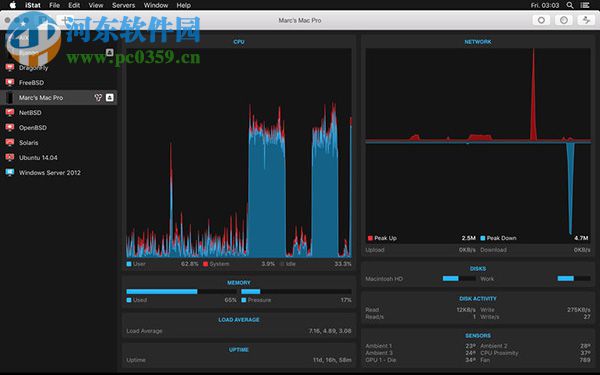
Task: Click the CPU Proximity sensor label
Action: tap(499, 353)
